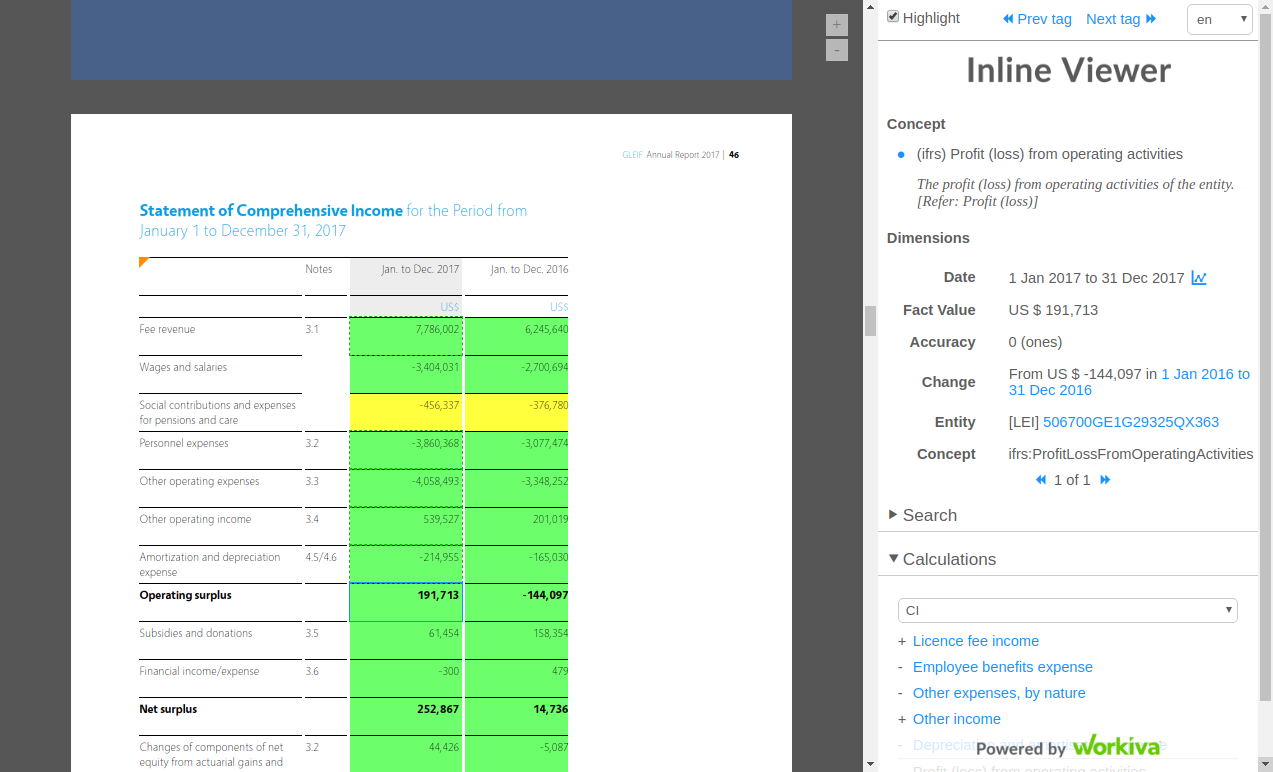Select Operating surplus 2017 value 191,713 in table
The image size is (1273, 772).
click(406, 603)
